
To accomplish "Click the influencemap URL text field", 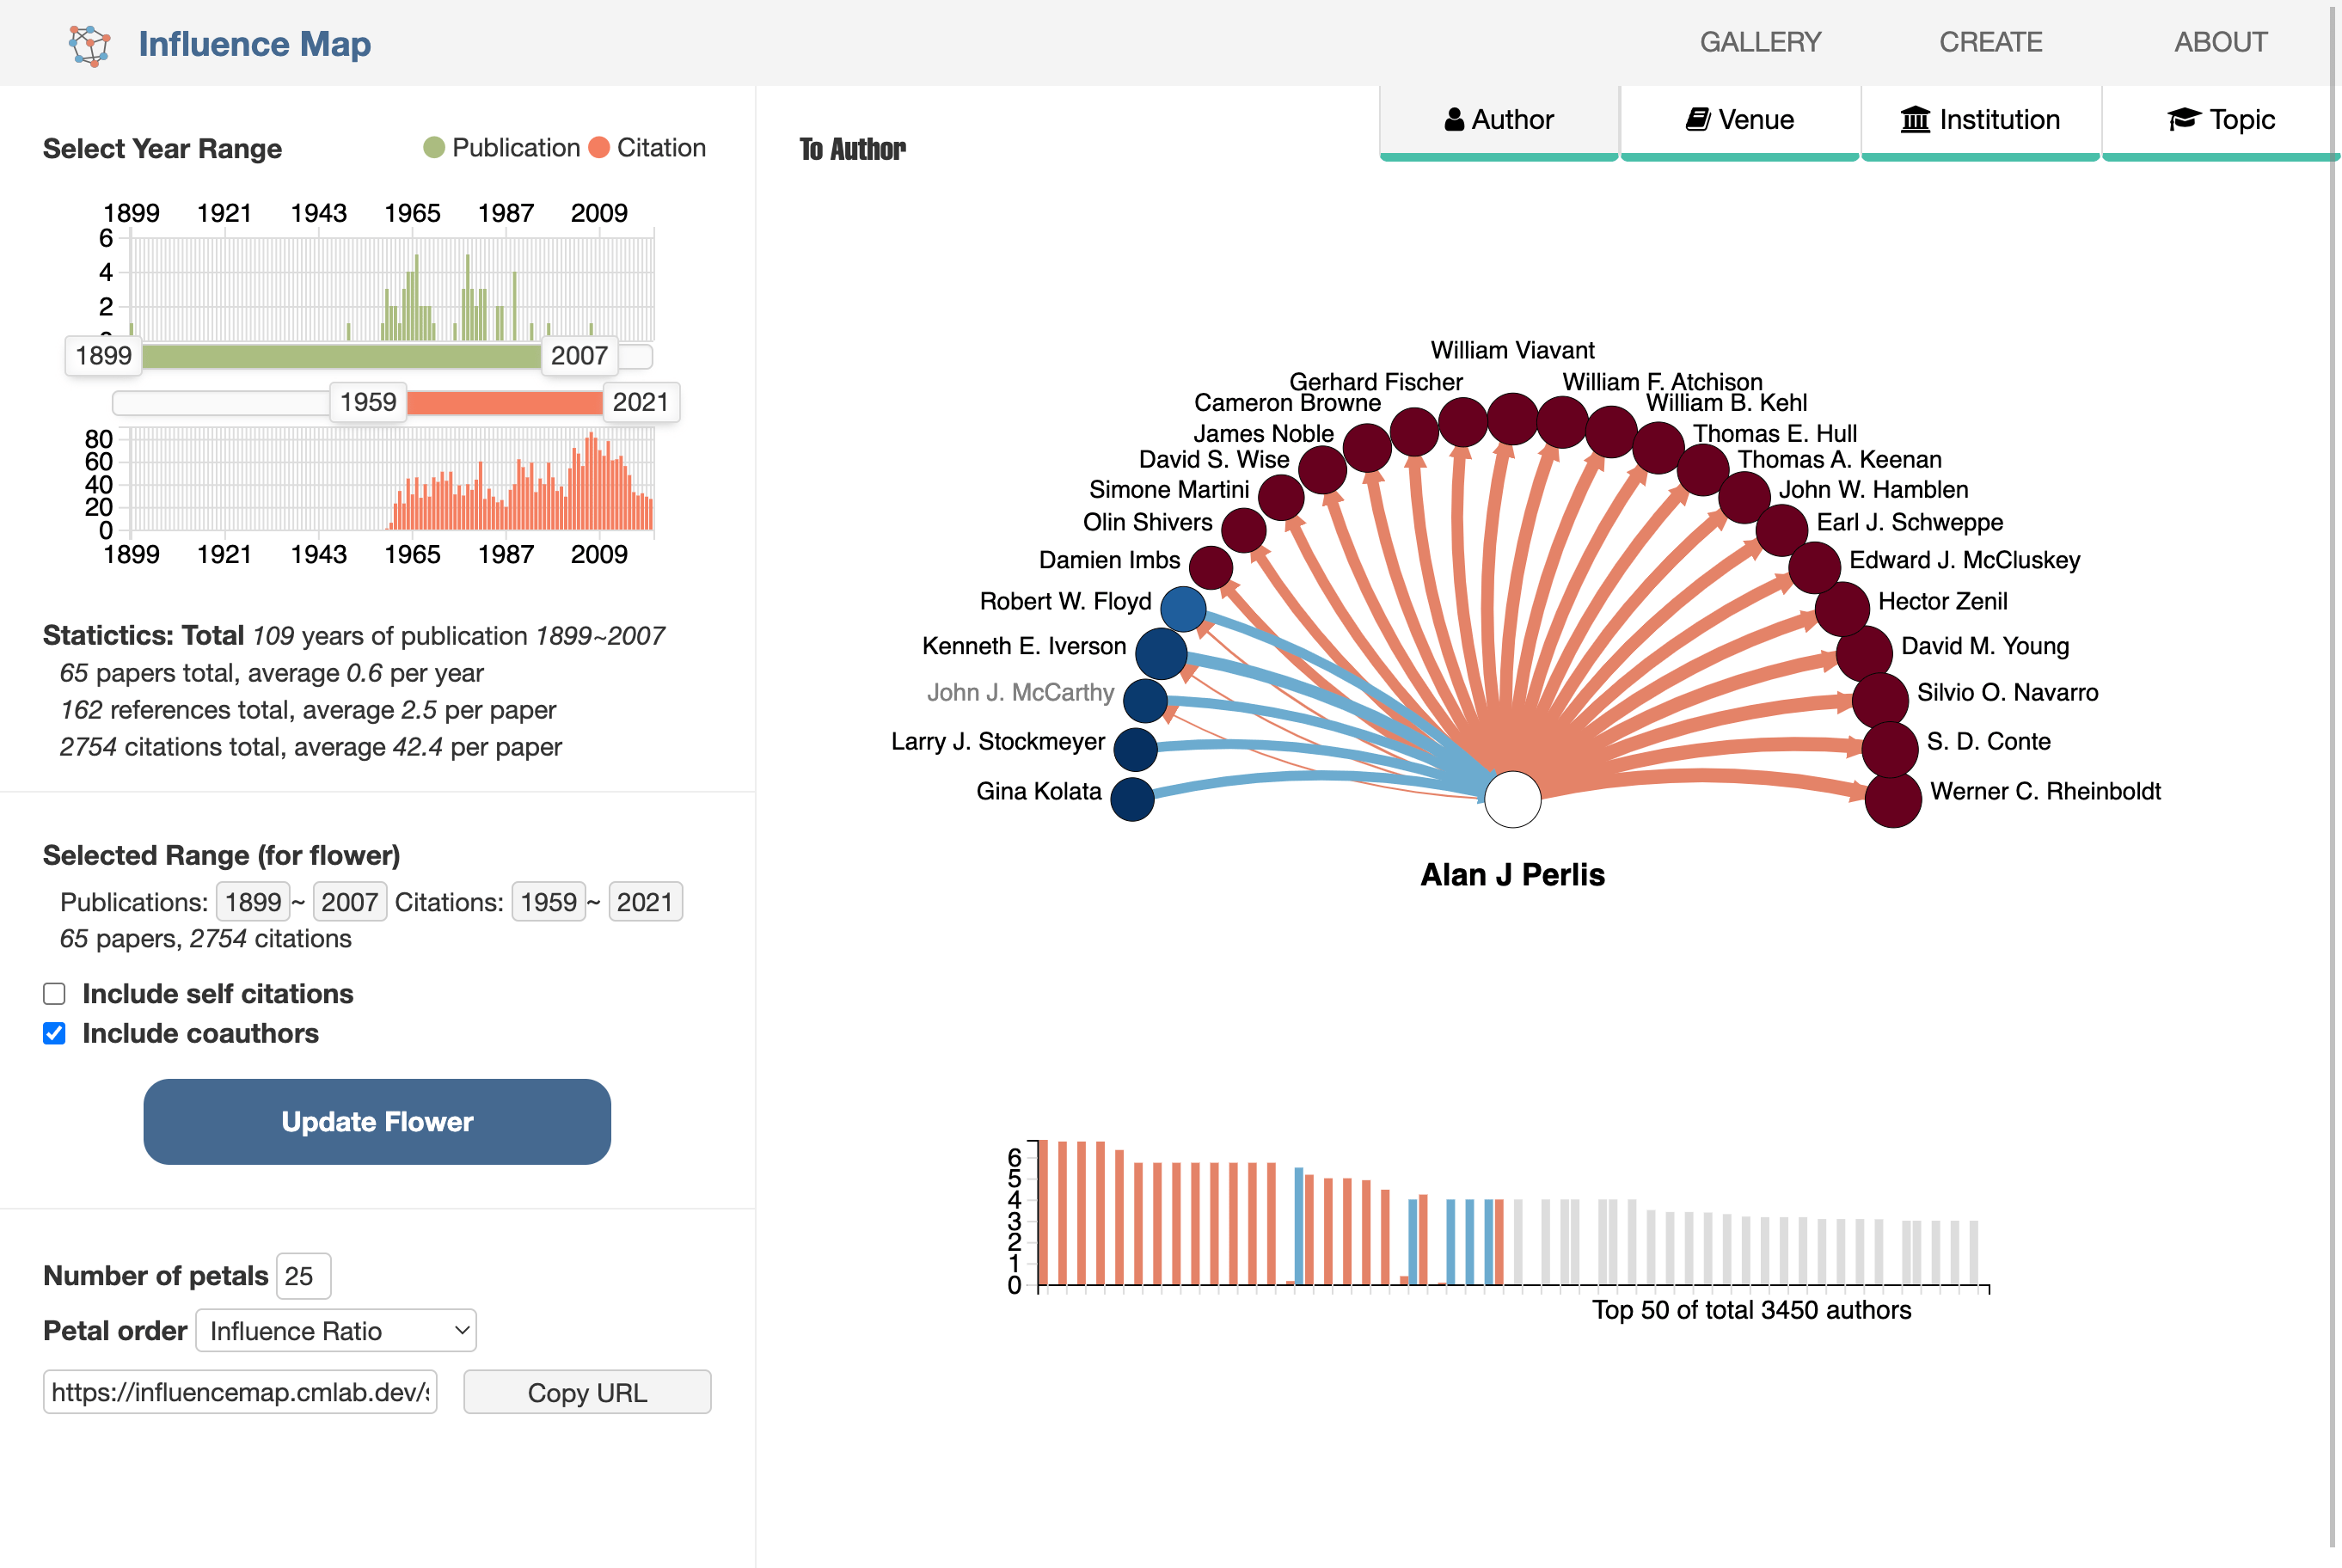I will pyautogui.click(x=240, y=1392).
